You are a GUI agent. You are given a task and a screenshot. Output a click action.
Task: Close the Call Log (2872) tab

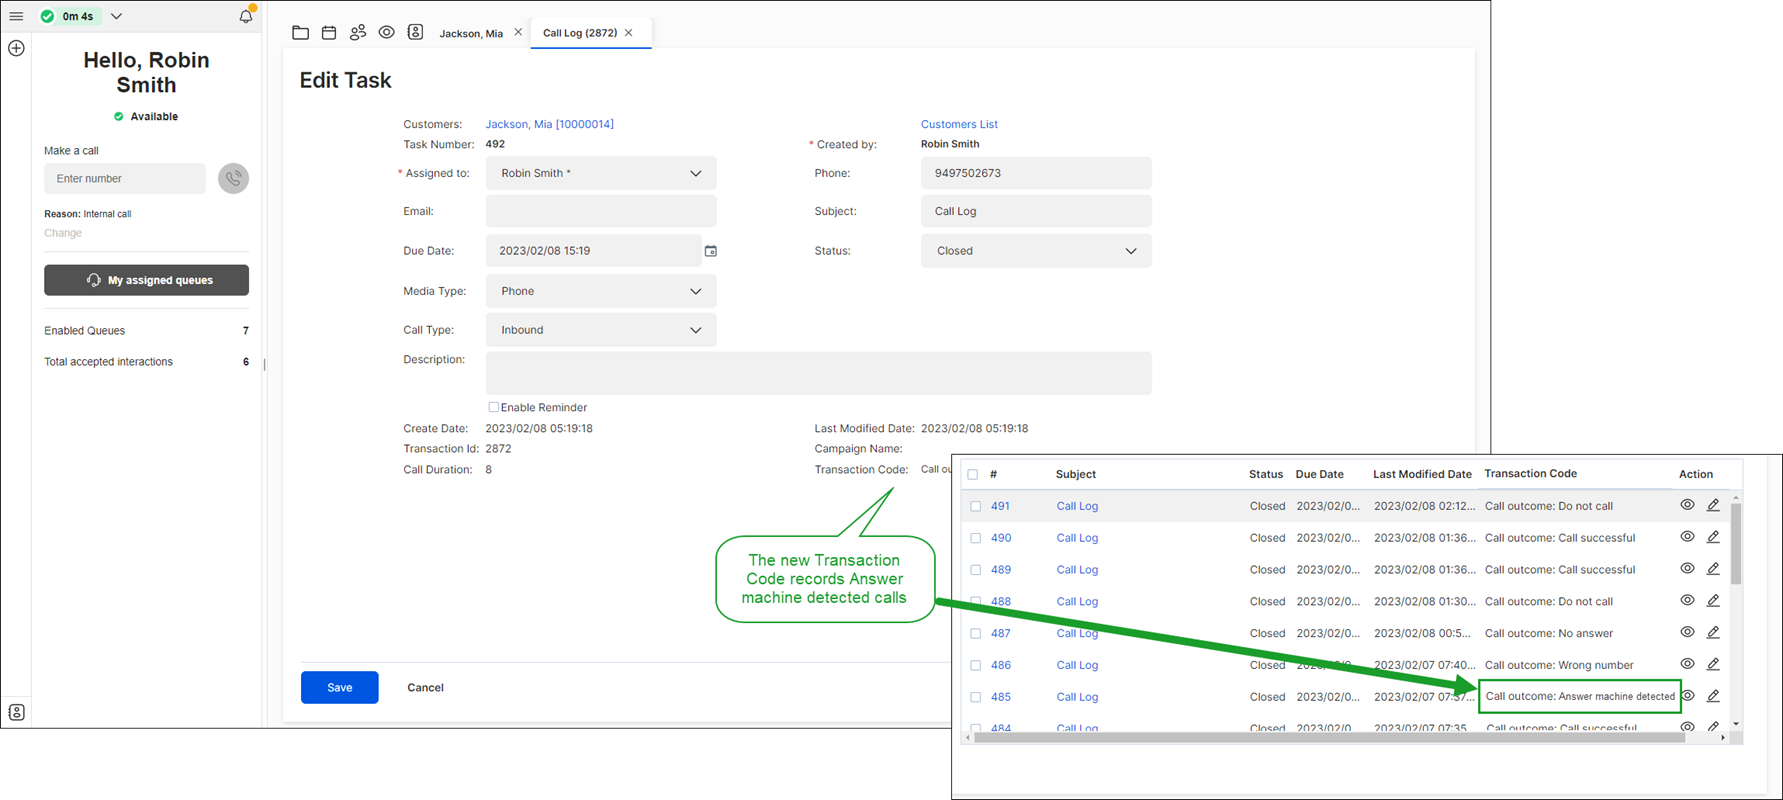coord(629,33)
